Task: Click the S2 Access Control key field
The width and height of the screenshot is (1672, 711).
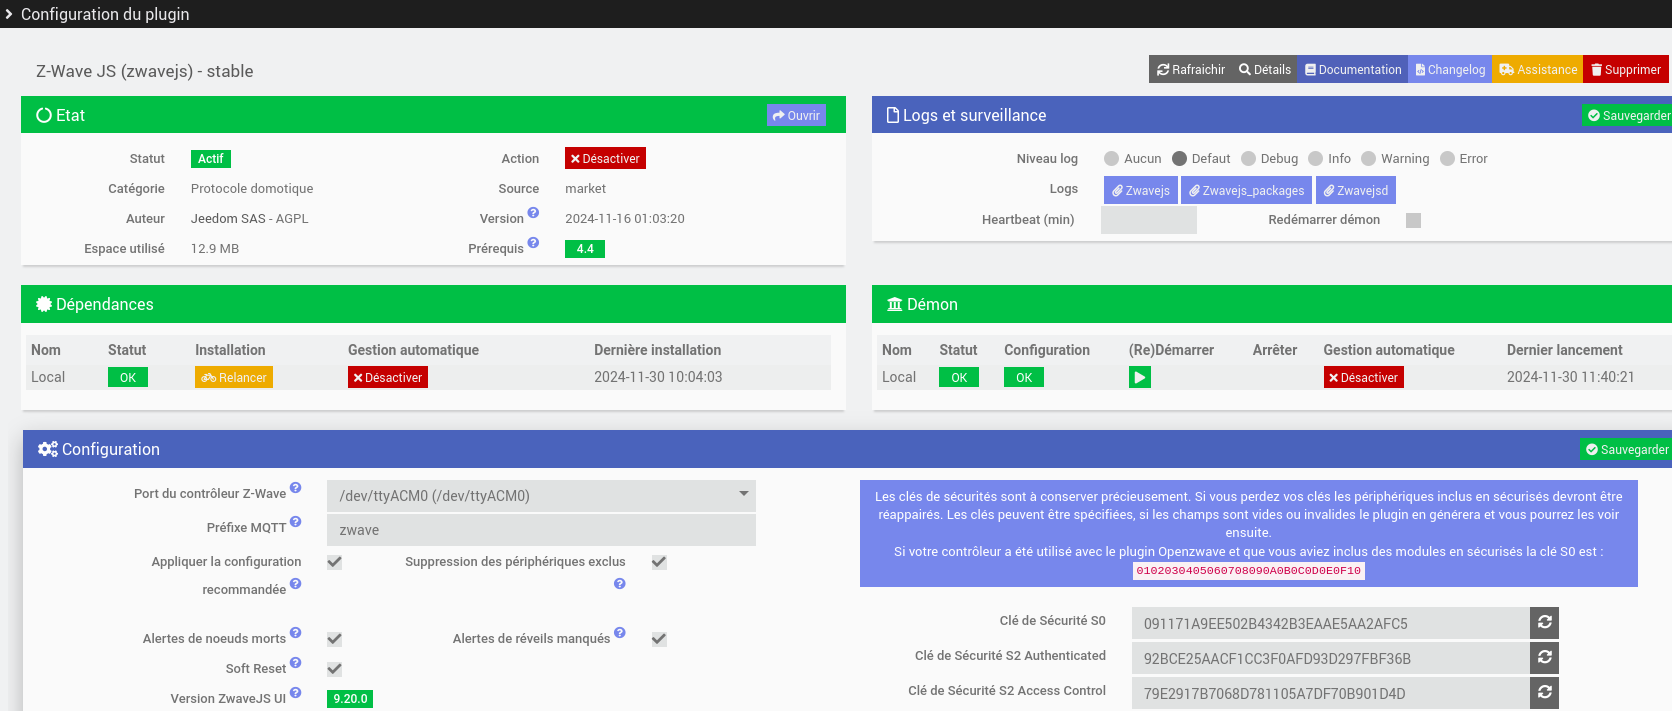Action: point(1330,693)
